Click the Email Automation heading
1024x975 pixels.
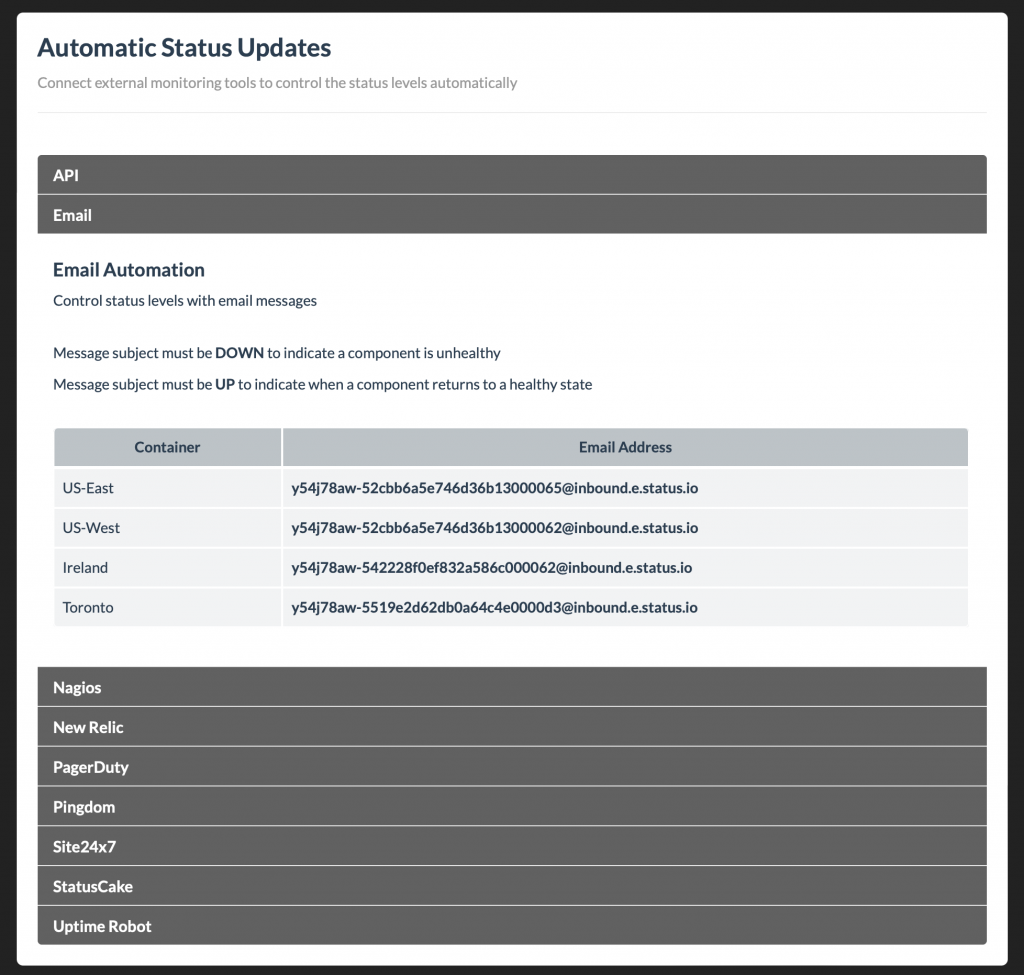[128, 269]
